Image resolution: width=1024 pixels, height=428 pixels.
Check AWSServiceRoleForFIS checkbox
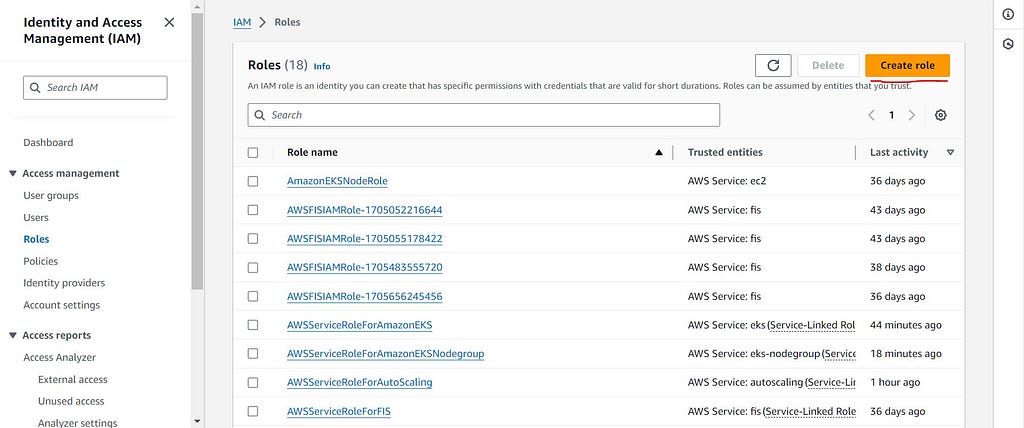253,411
